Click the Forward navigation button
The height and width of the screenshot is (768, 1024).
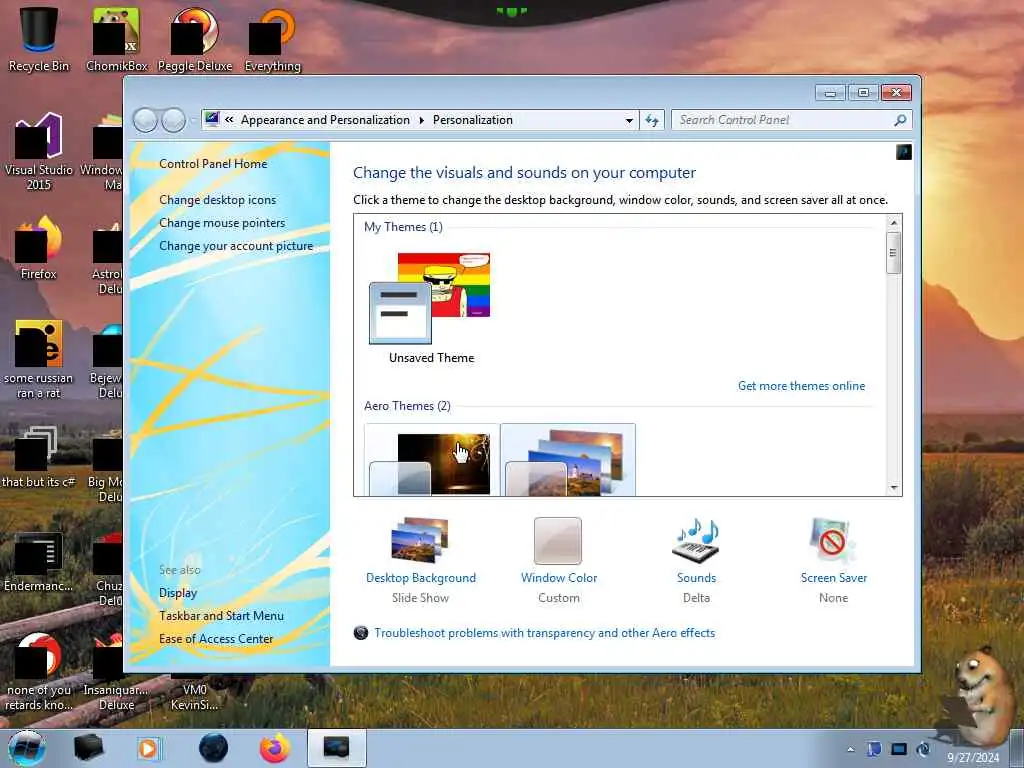click(173, 120)
